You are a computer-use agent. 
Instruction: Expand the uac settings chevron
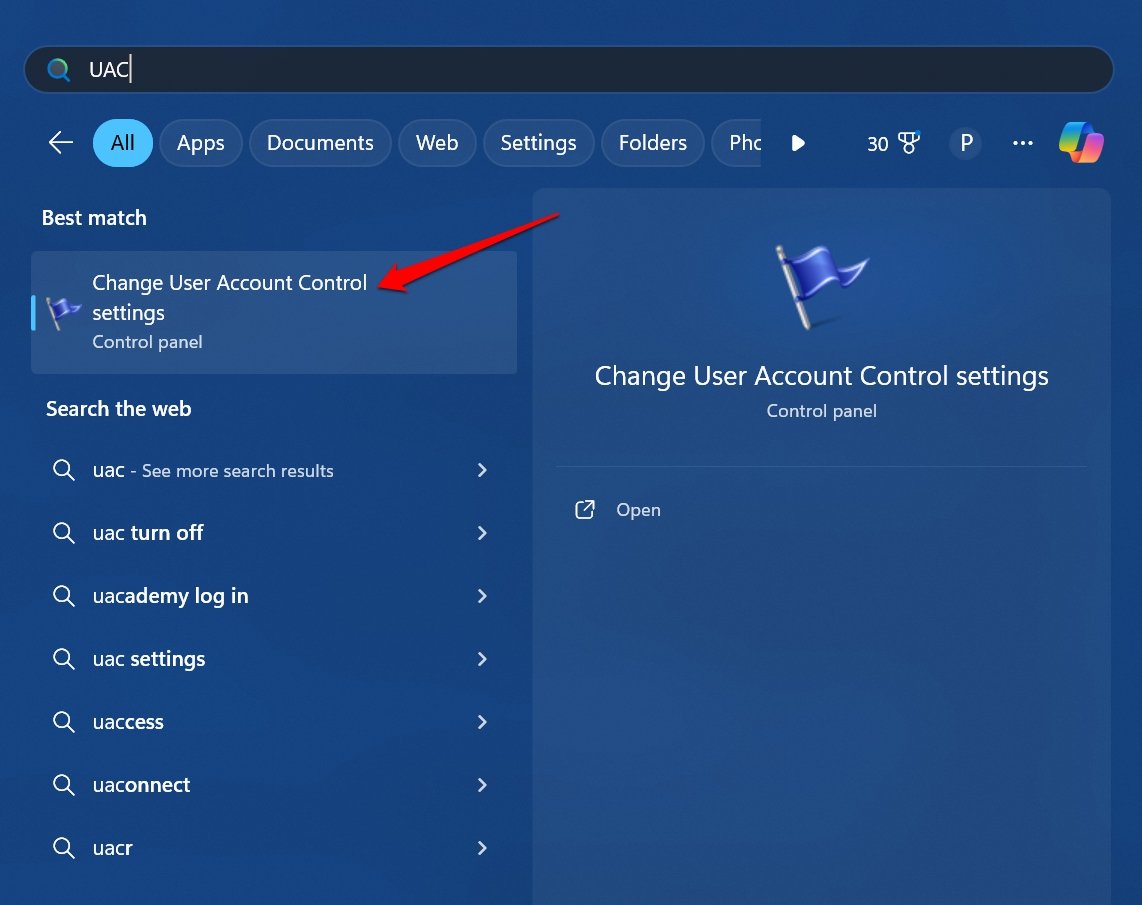pyautogui.click(x=482, y=659)
